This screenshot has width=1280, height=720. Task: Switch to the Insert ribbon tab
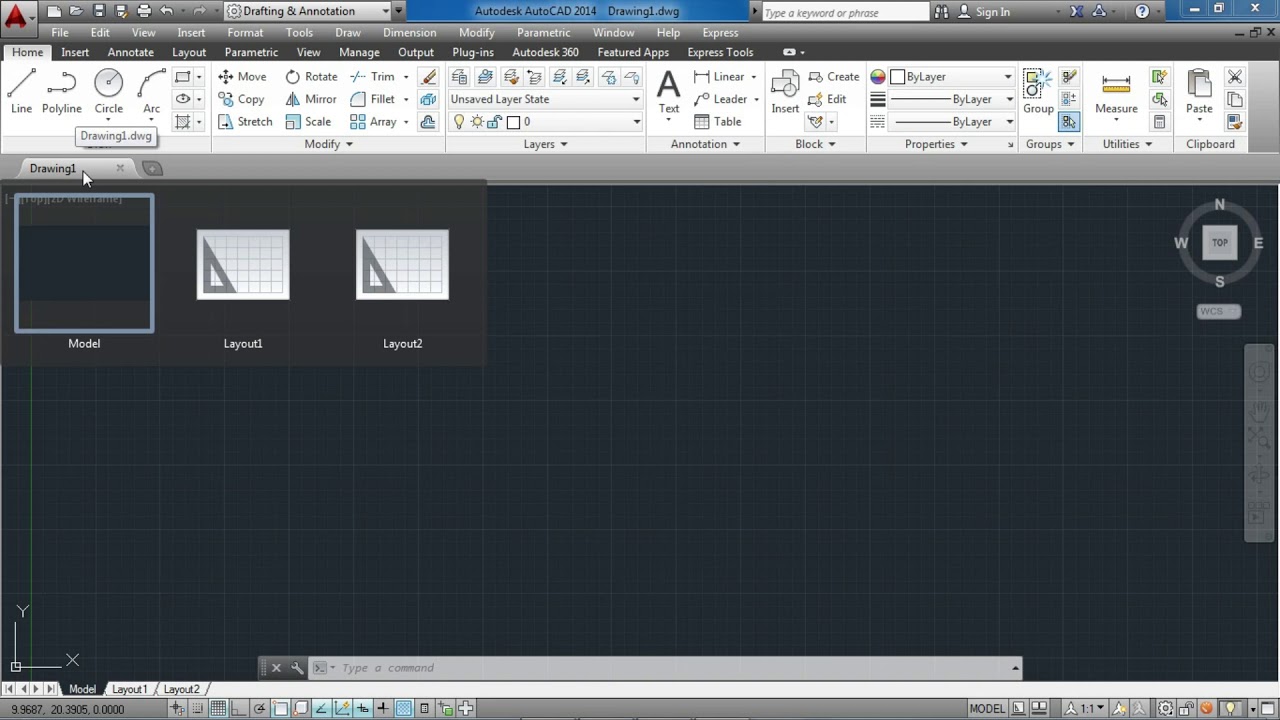[x=75, y=52]
